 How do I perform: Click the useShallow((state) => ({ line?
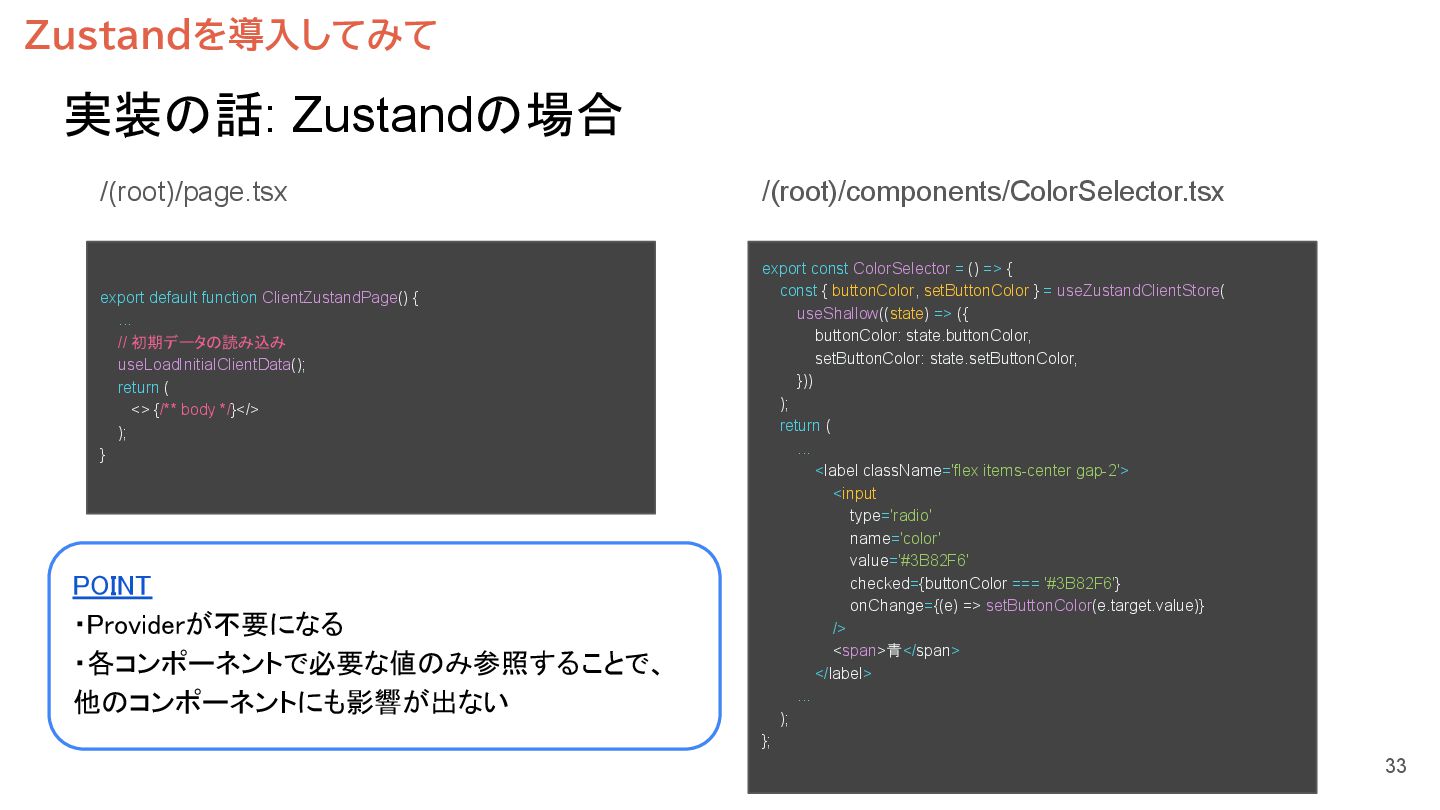point(884,313)
